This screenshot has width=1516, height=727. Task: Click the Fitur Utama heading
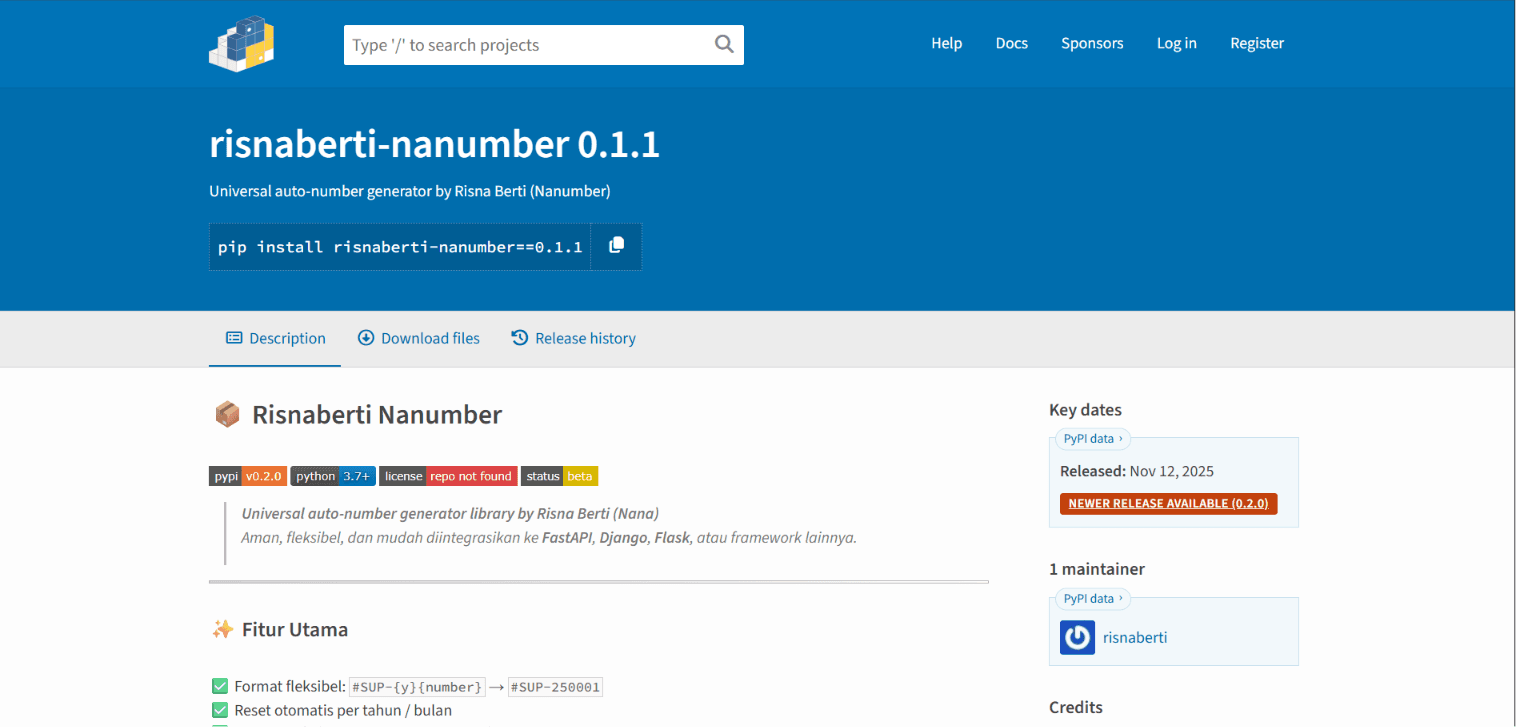295,629
